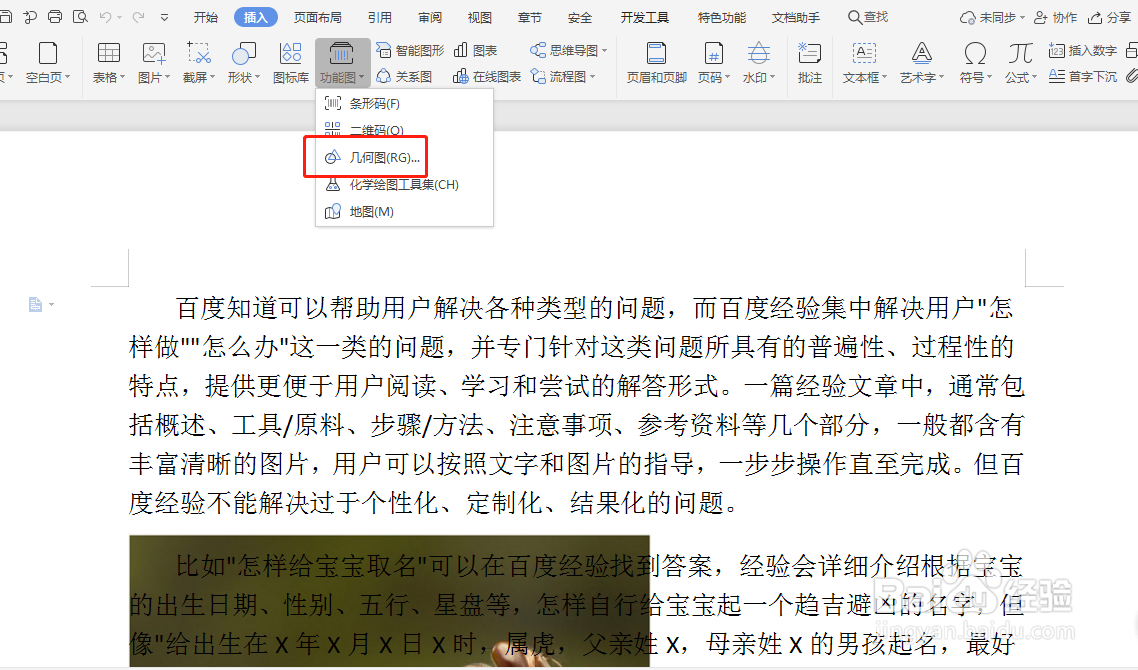Select 地图(M) from the menu
1138x670 pixels.
point(404,212)
